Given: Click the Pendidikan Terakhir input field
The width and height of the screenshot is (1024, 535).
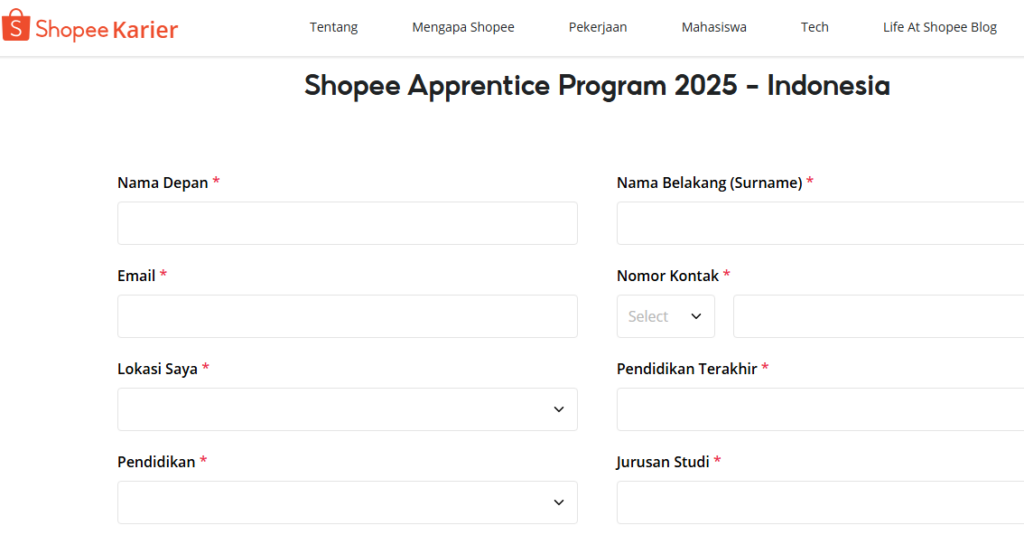Looking at the screenshot, I should point(820,410).
